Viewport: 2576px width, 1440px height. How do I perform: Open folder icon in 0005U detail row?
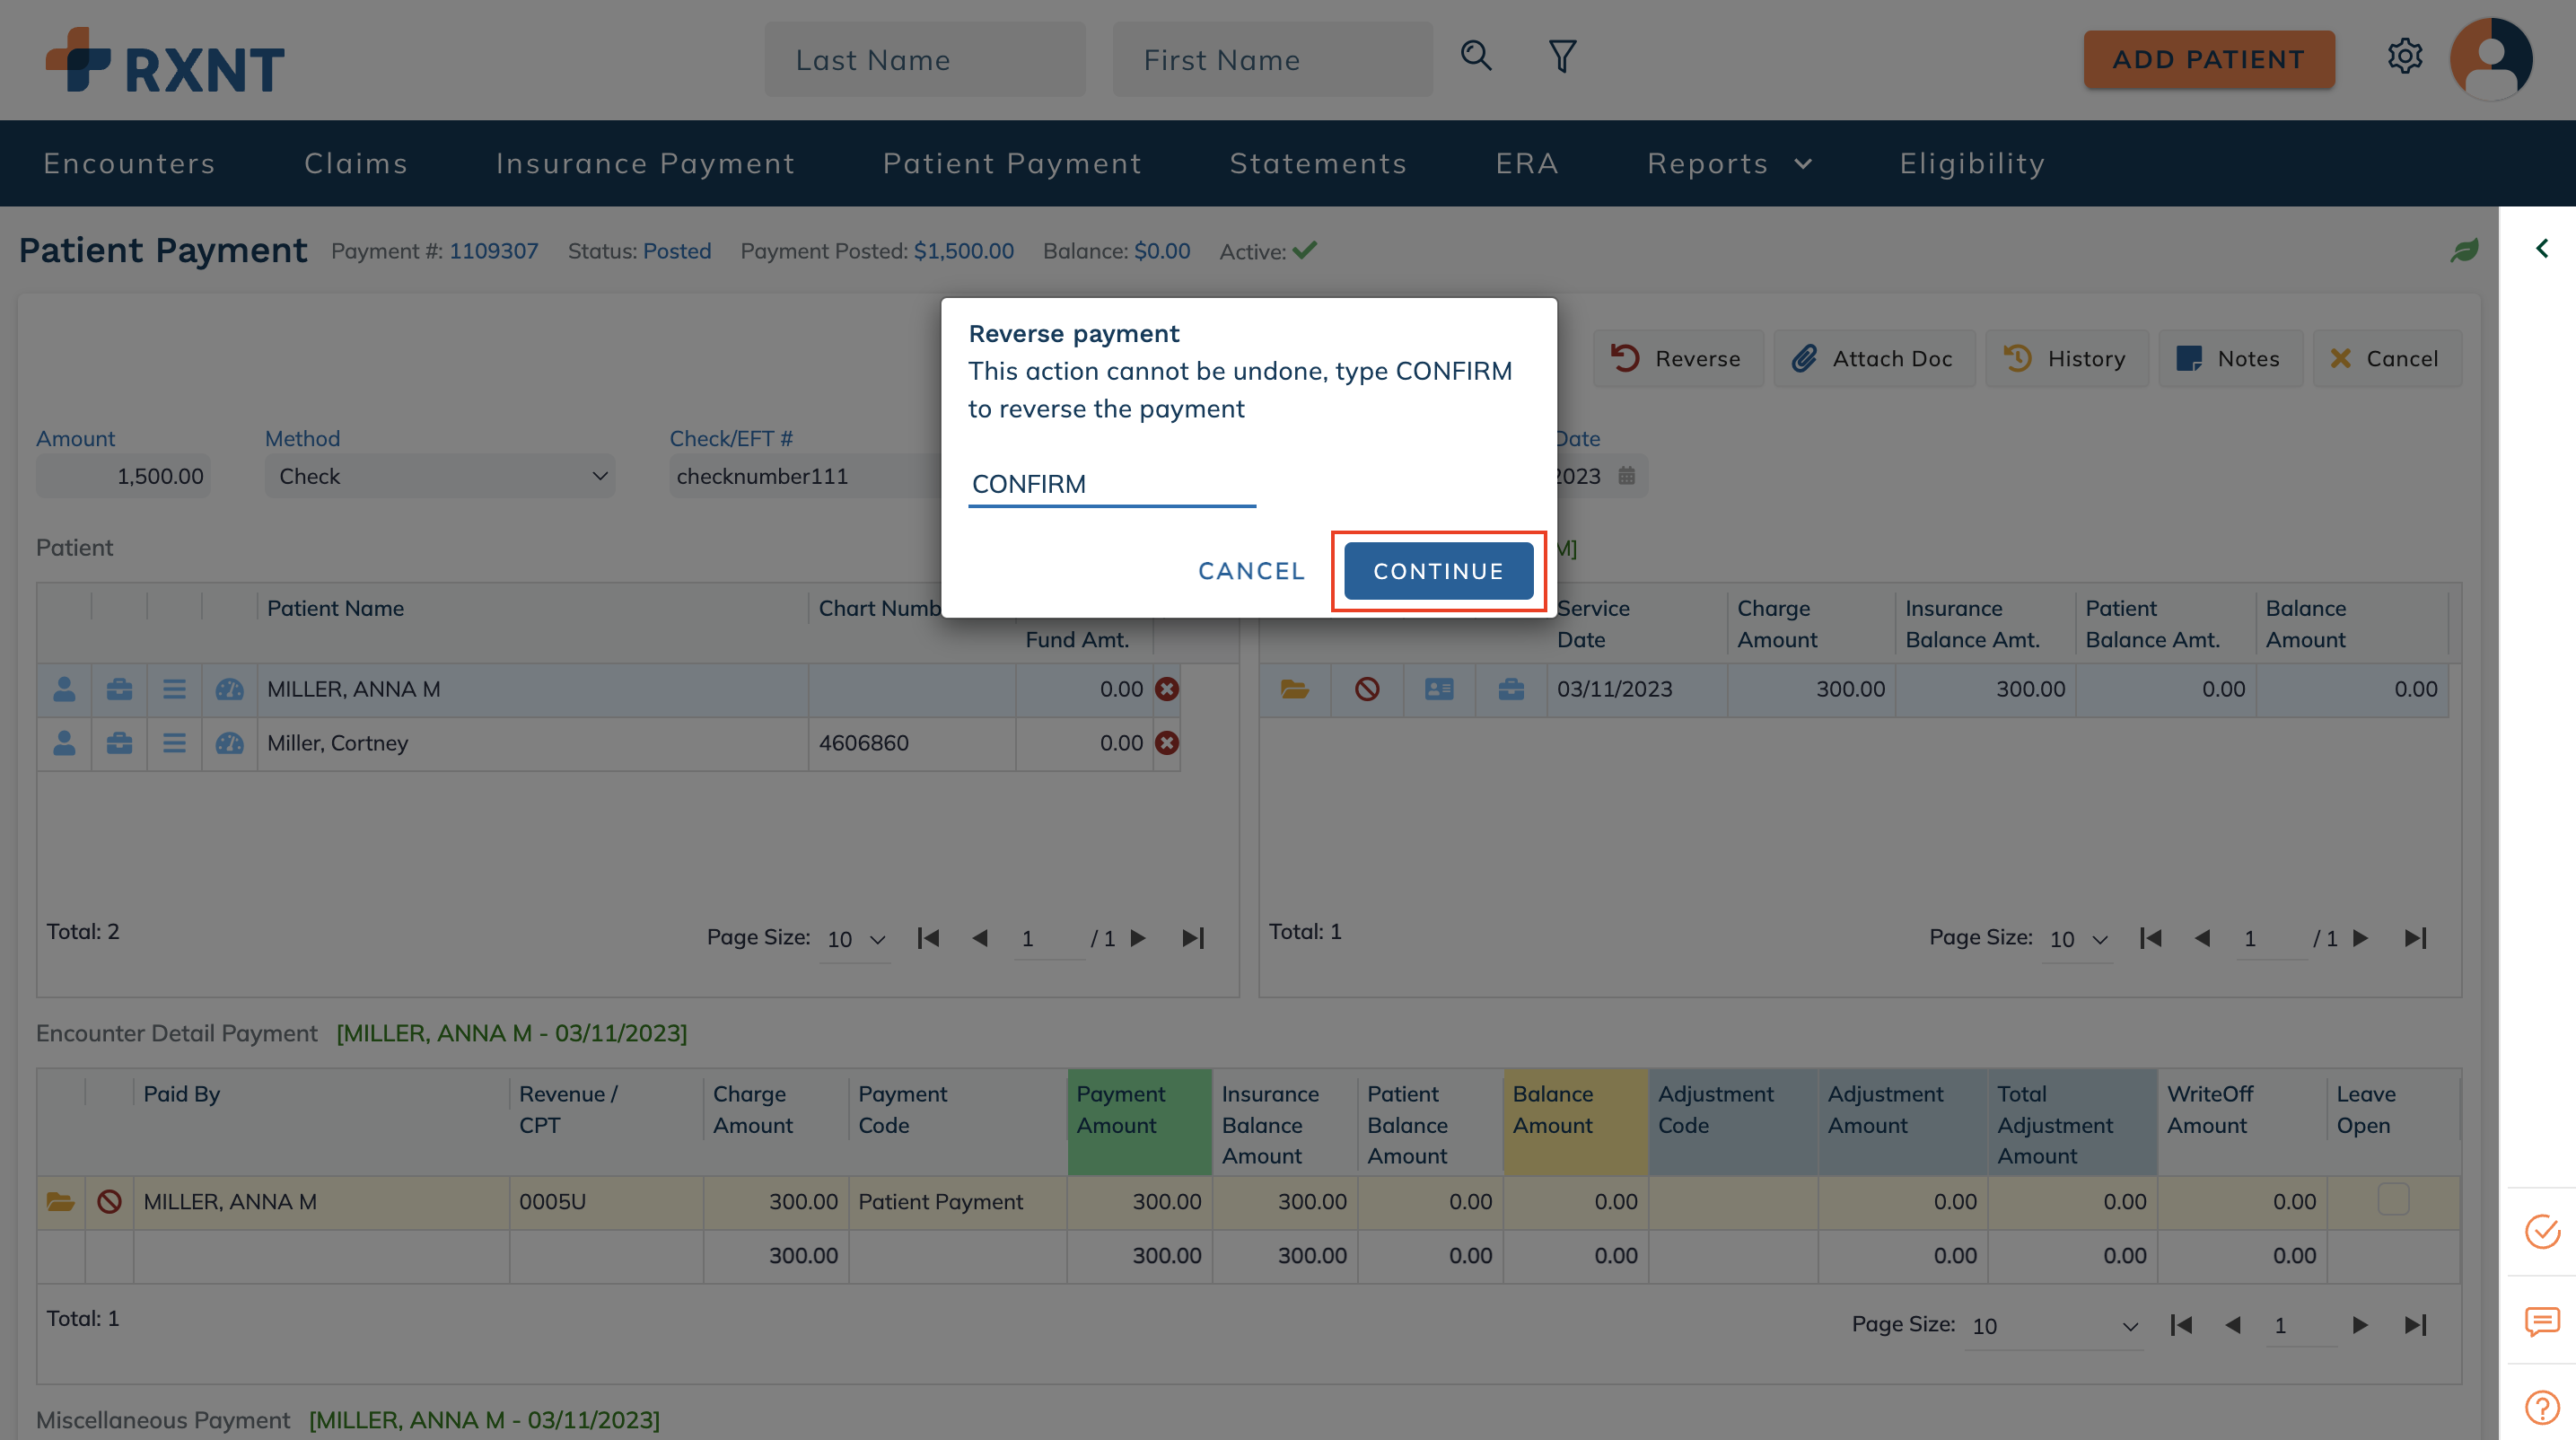60,1201
